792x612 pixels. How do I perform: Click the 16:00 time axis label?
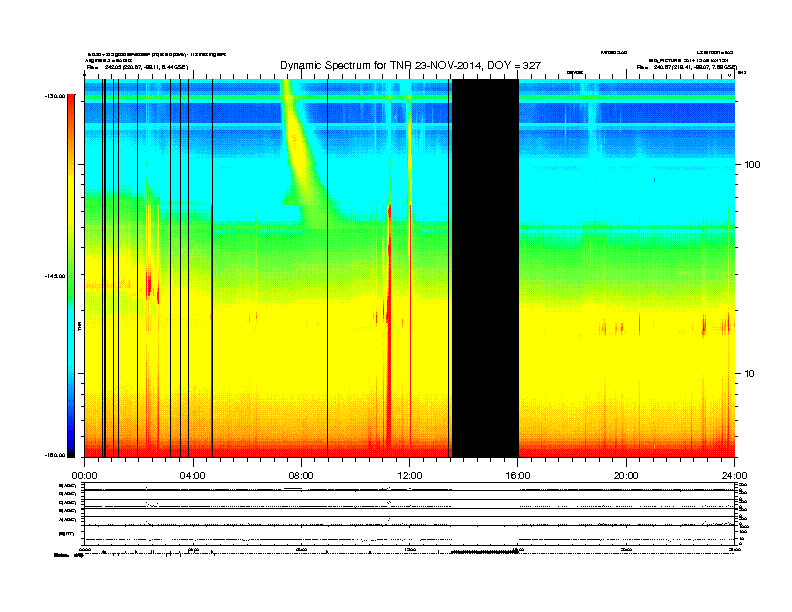click(518, 476)
